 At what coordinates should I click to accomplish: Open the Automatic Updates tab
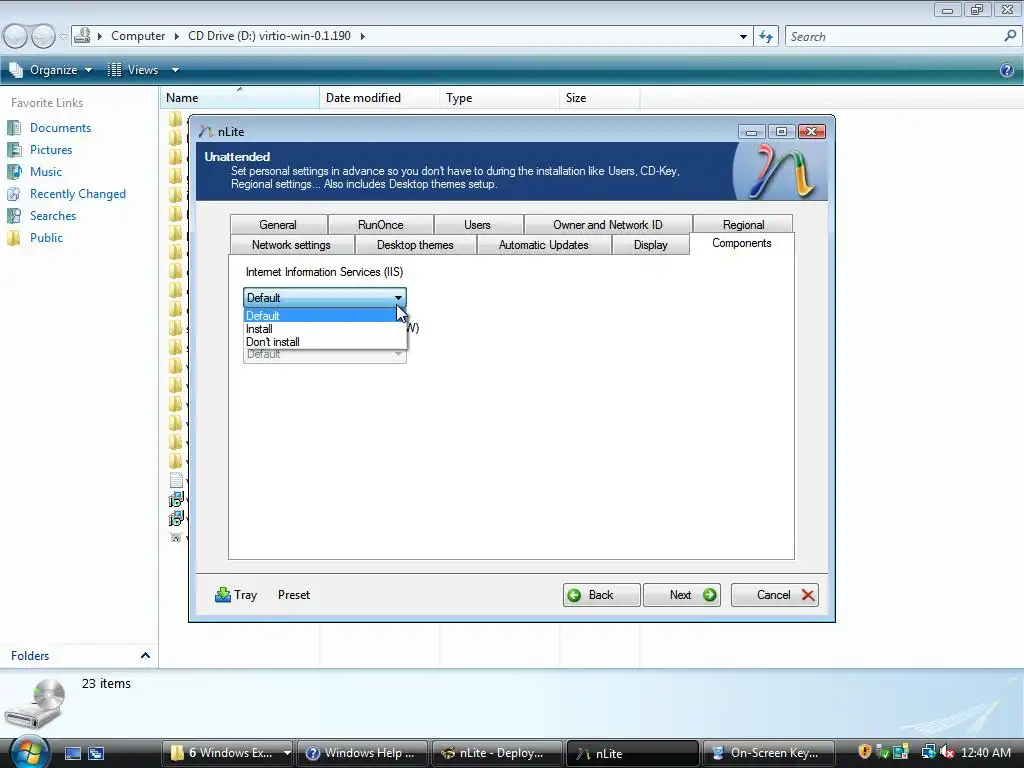pyautogui.click(x=543, y=245)
